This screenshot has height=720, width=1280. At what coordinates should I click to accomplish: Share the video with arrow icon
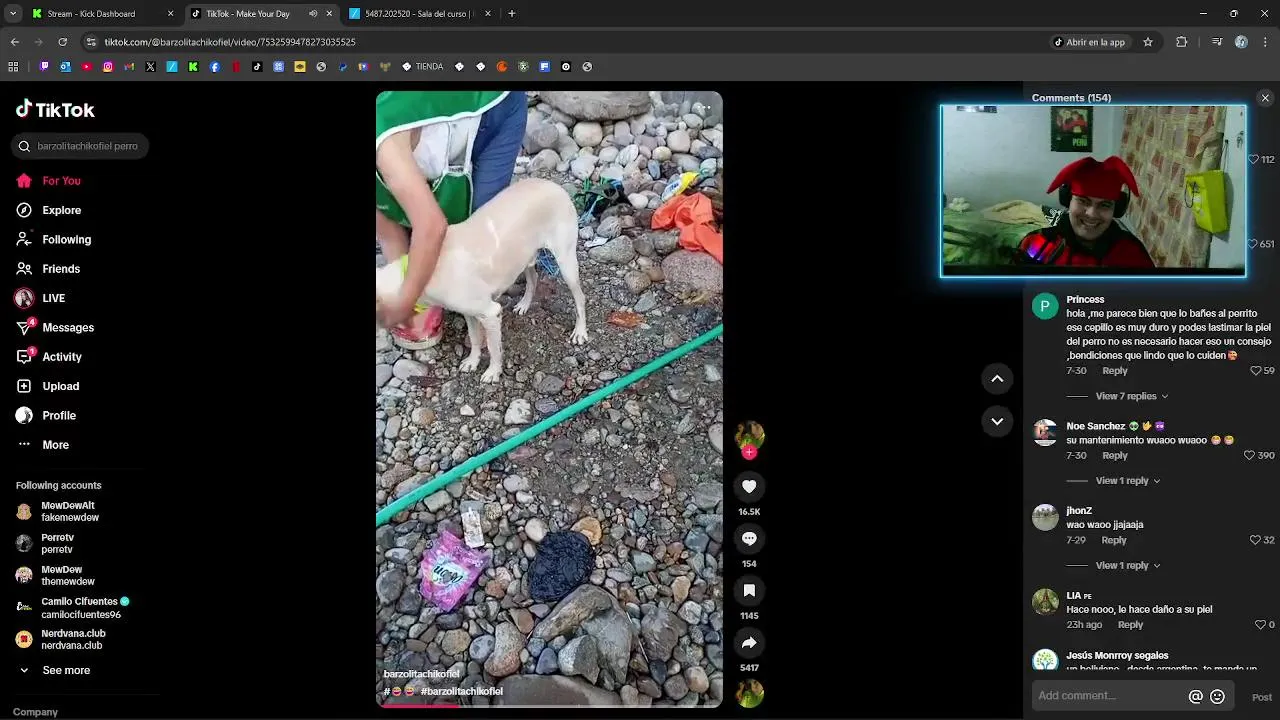click(749, 642)
